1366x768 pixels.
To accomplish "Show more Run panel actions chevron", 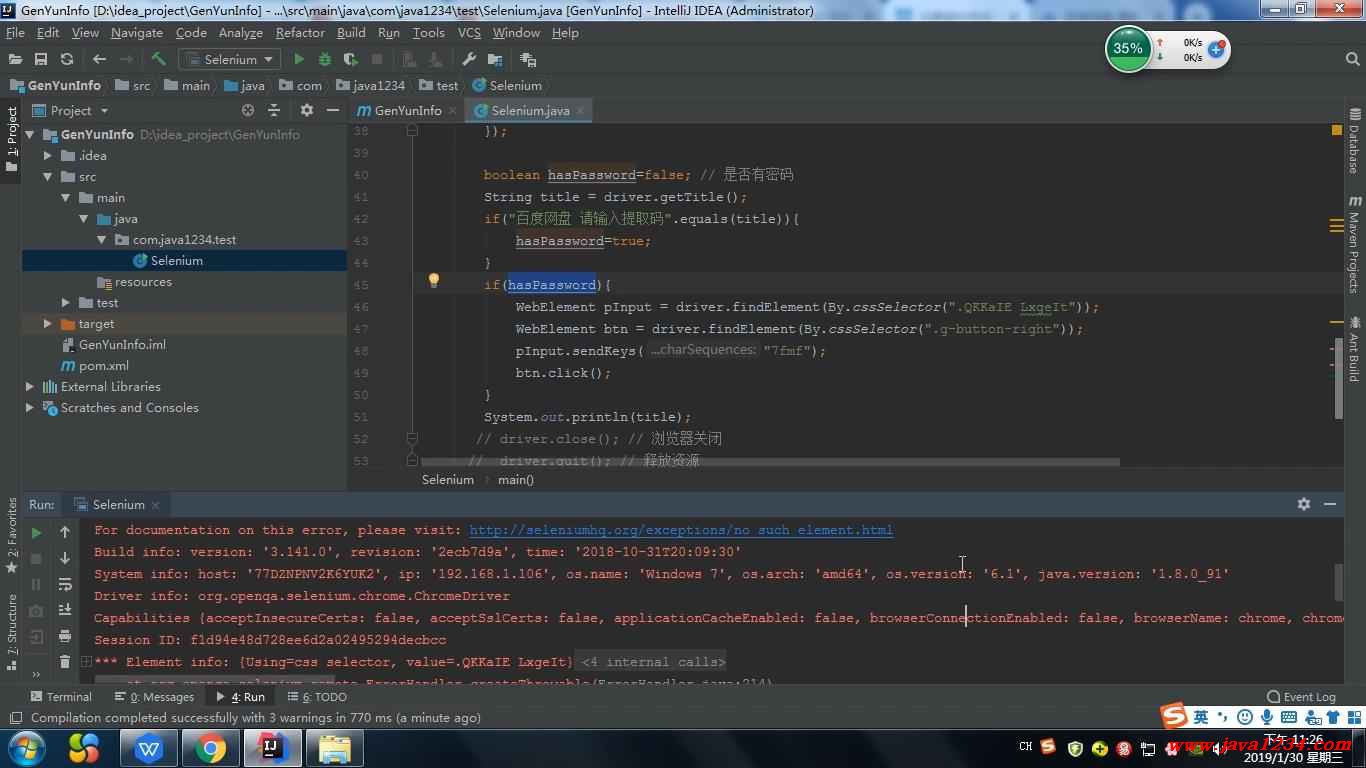I will click(x=36, y=673).
